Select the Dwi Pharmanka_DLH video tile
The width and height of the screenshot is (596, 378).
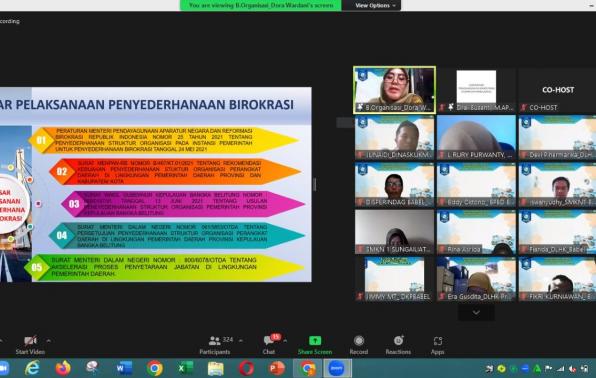tap(558, 137)
